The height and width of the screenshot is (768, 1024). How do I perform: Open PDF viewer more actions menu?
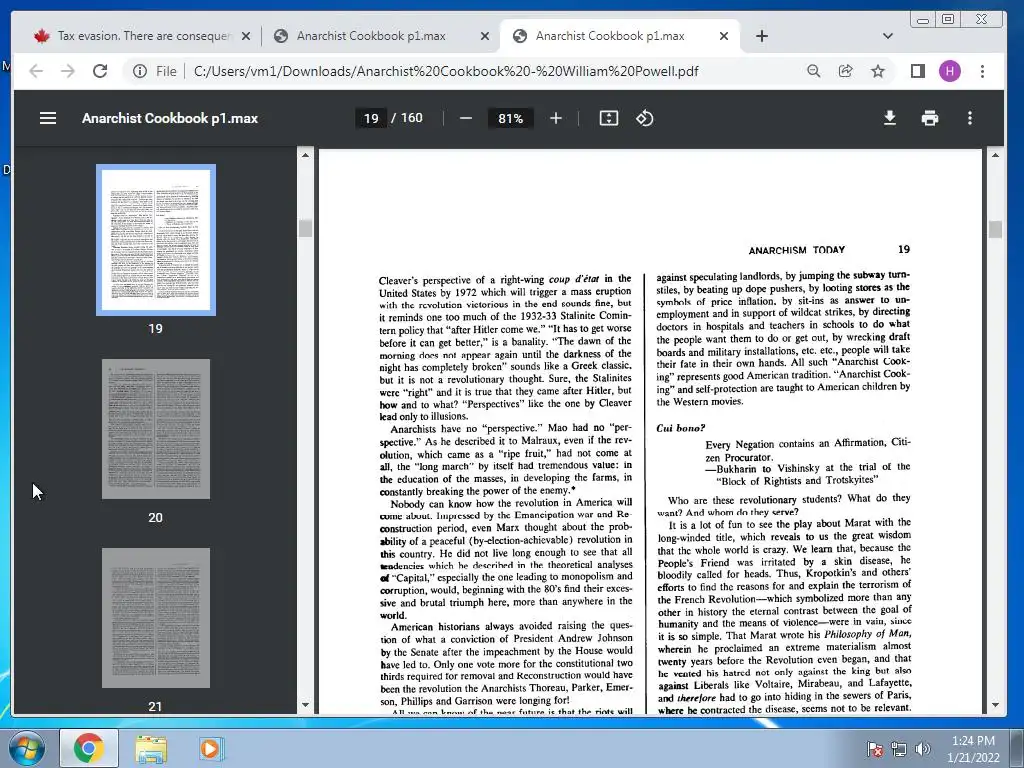[970, 118]
